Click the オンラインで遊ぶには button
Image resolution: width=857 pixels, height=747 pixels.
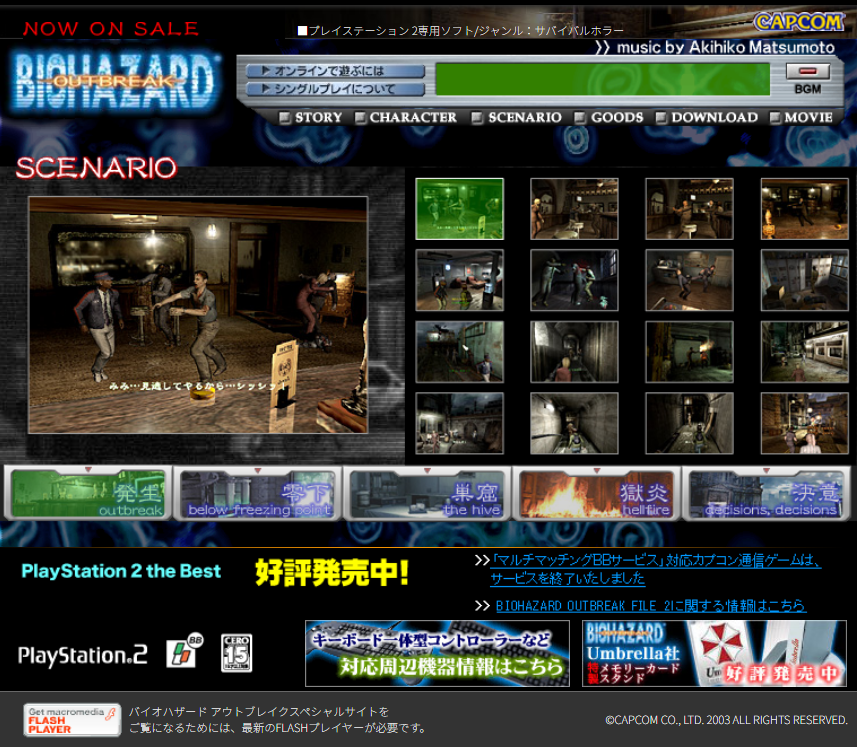click(x=335, y=71)
